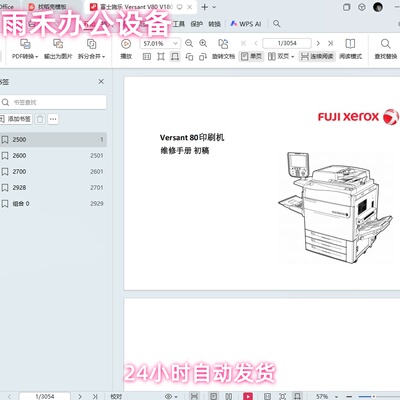Open the 工具 menu

[178, 24]
